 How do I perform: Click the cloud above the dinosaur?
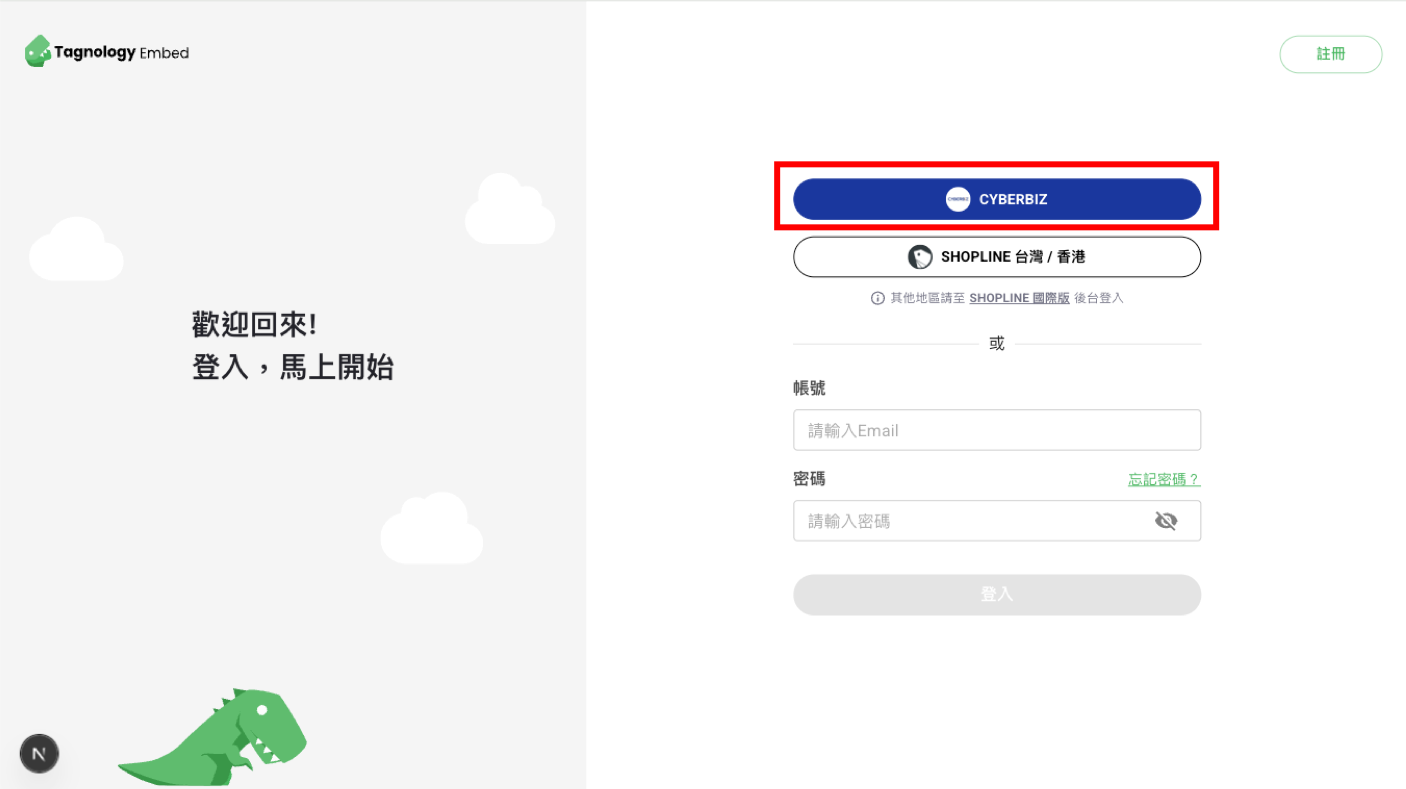click(432, 528)
